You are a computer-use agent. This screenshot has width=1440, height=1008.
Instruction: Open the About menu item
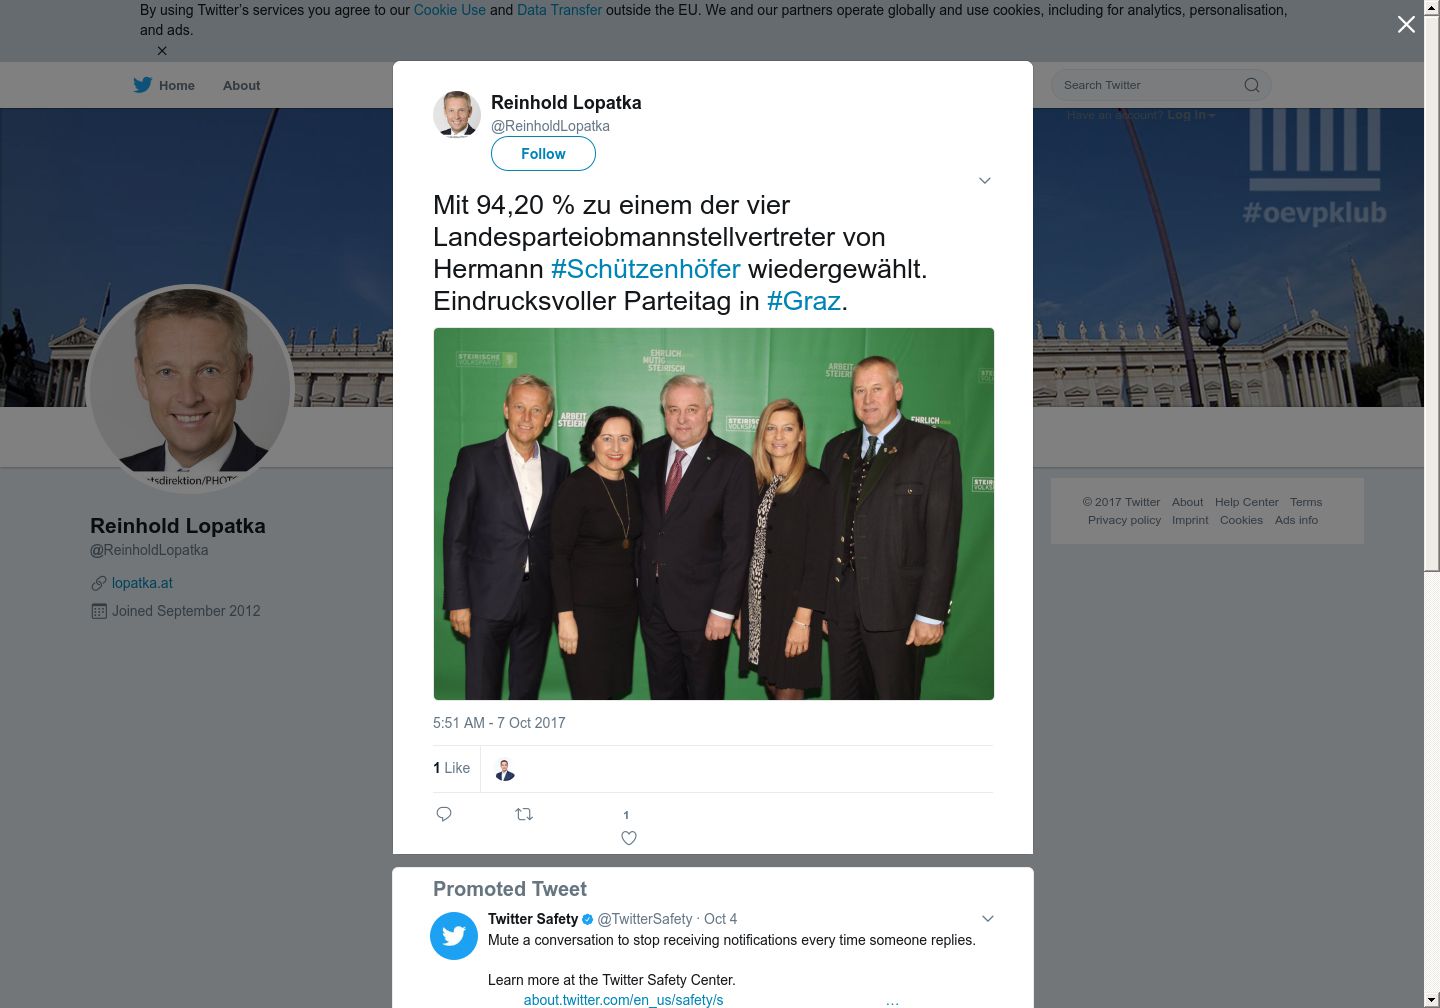(241, 86)
